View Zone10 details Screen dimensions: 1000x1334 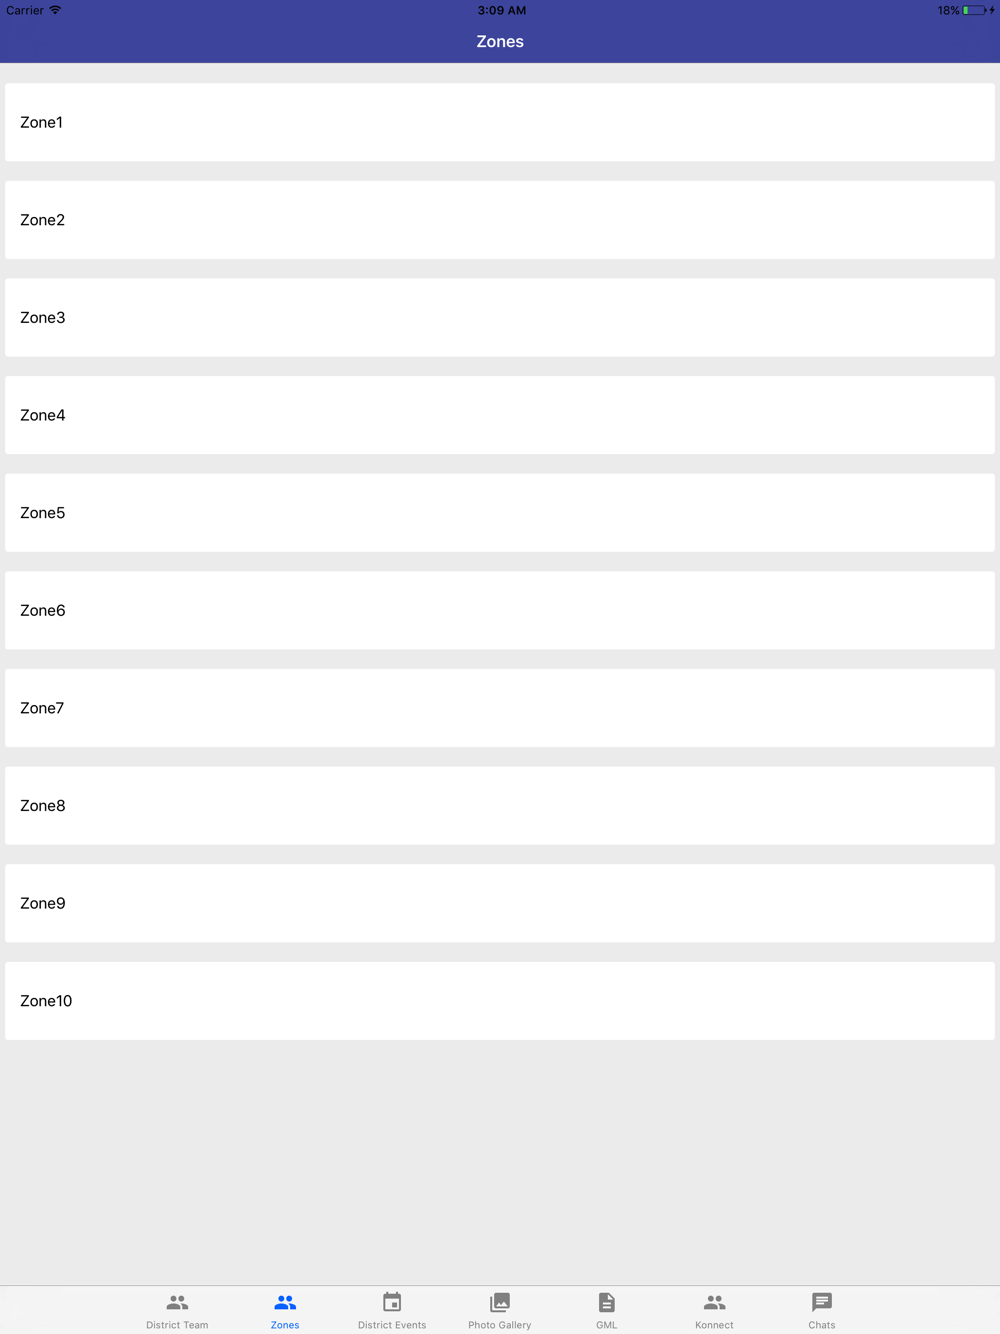[x=500, y=1001]
